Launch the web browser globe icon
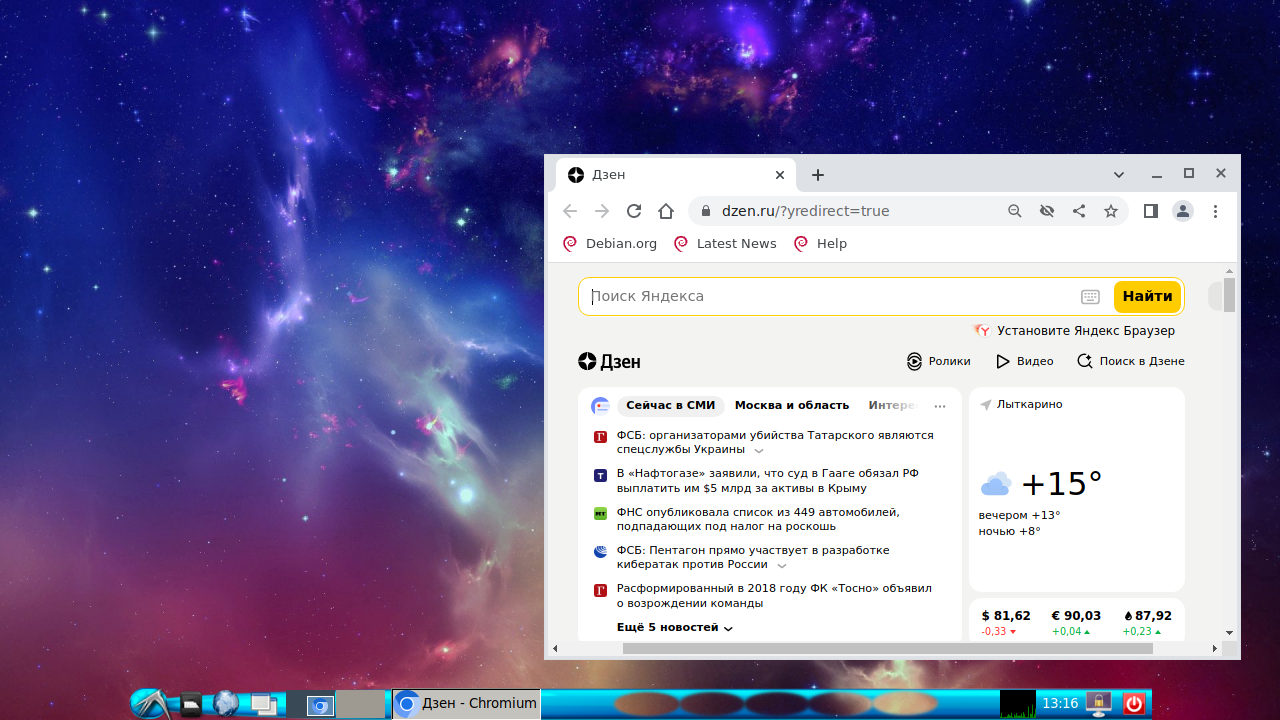 (x=226, y=704)
